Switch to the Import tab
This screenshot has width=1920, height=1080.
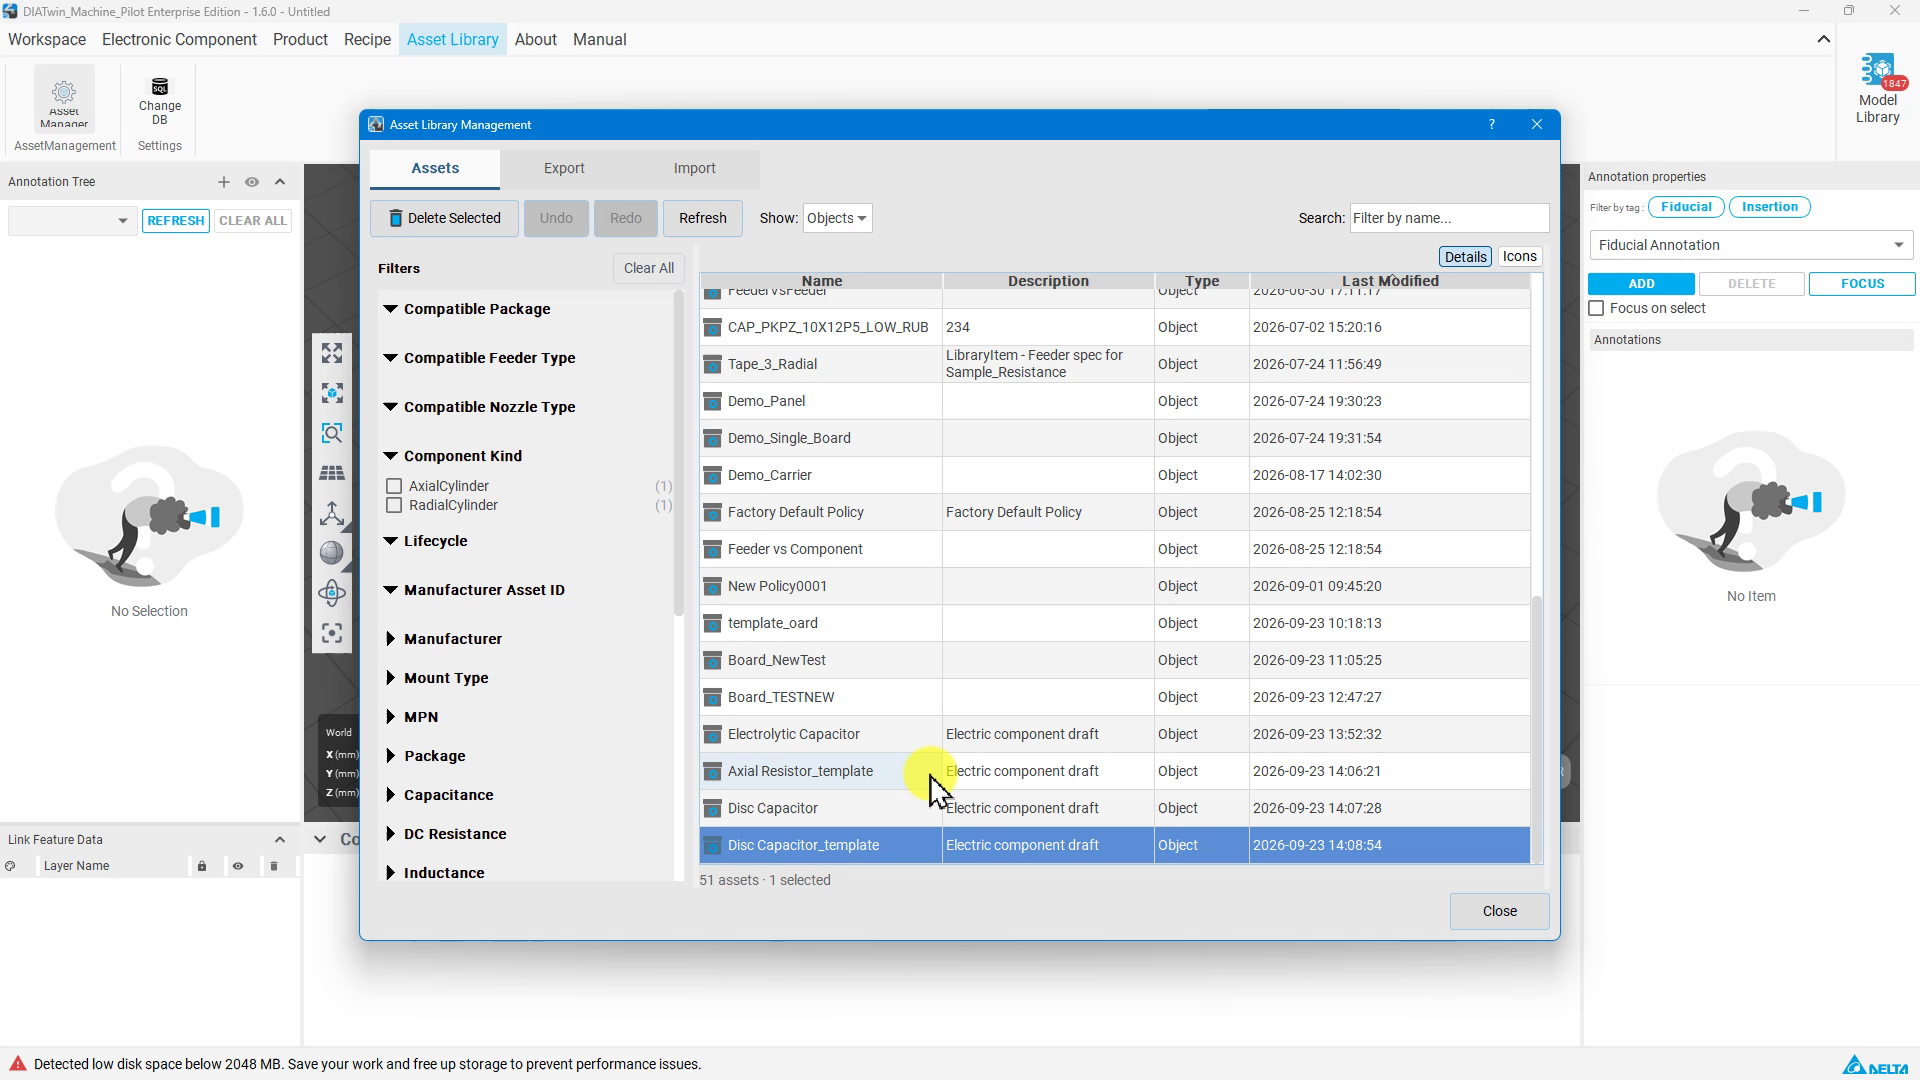(694, 169)
